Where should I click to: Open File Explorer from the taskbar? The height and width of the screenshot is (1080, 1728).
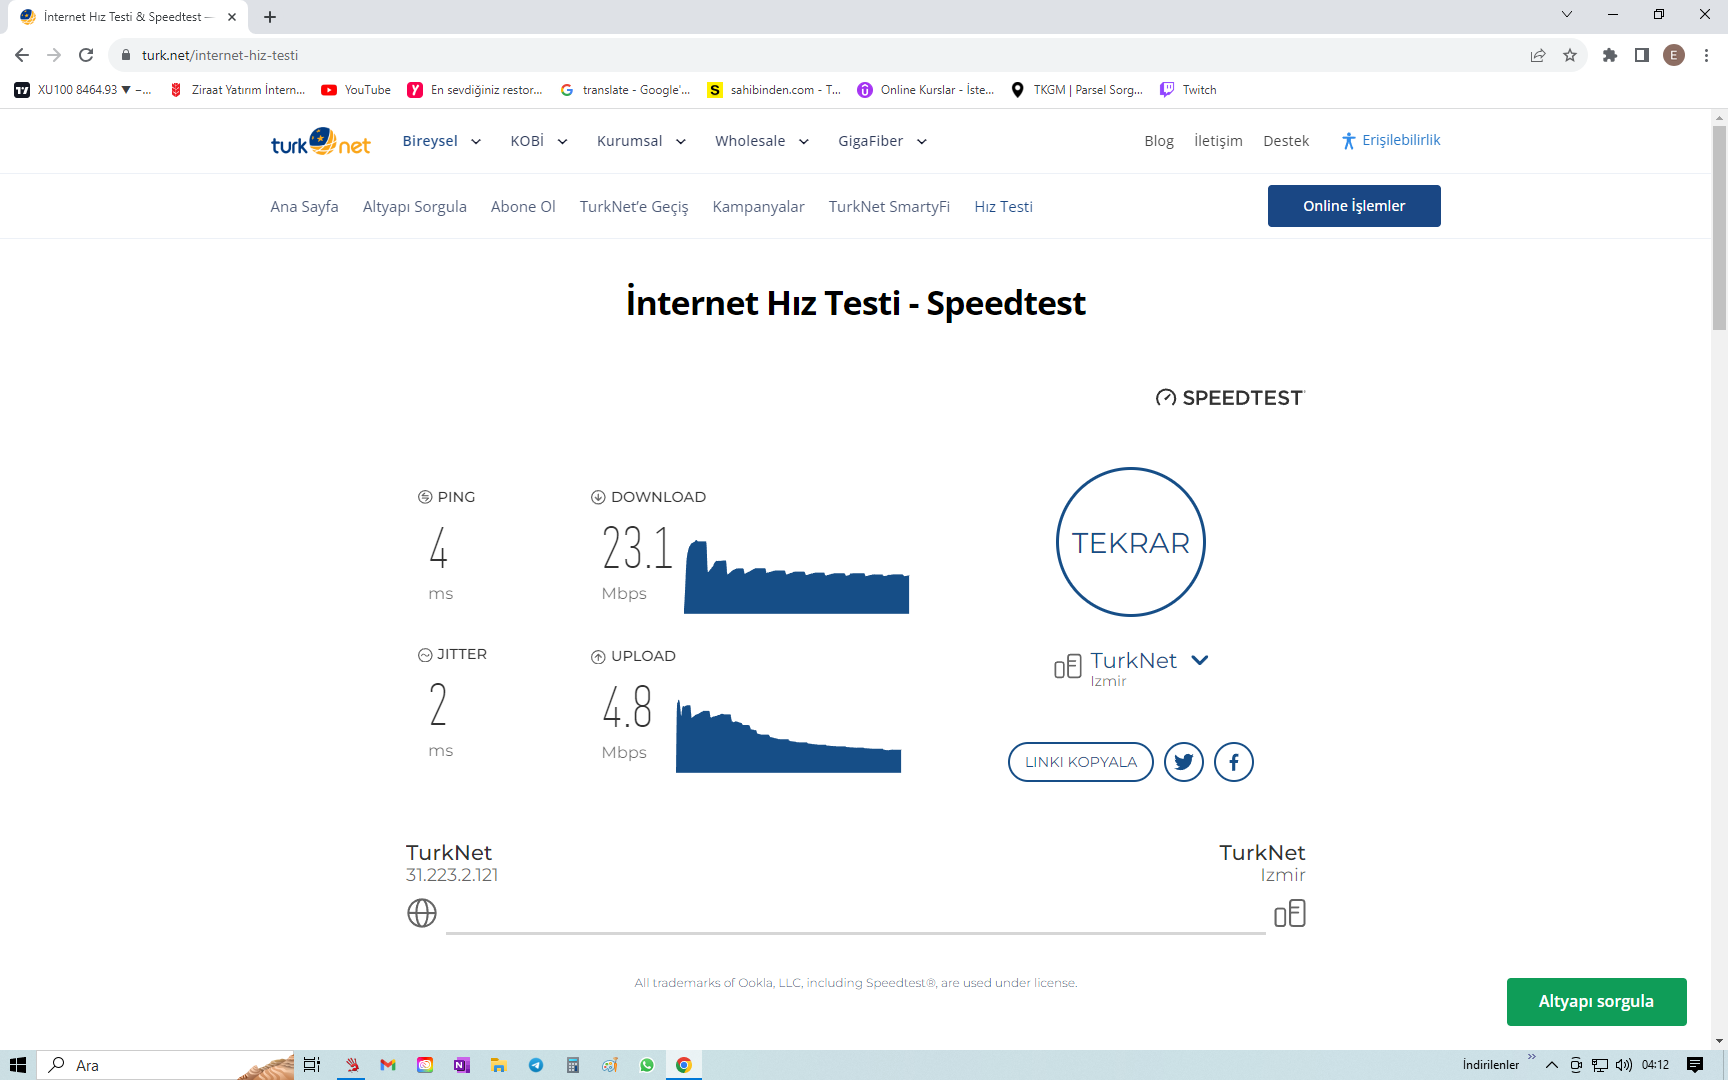coord(498,1065)
